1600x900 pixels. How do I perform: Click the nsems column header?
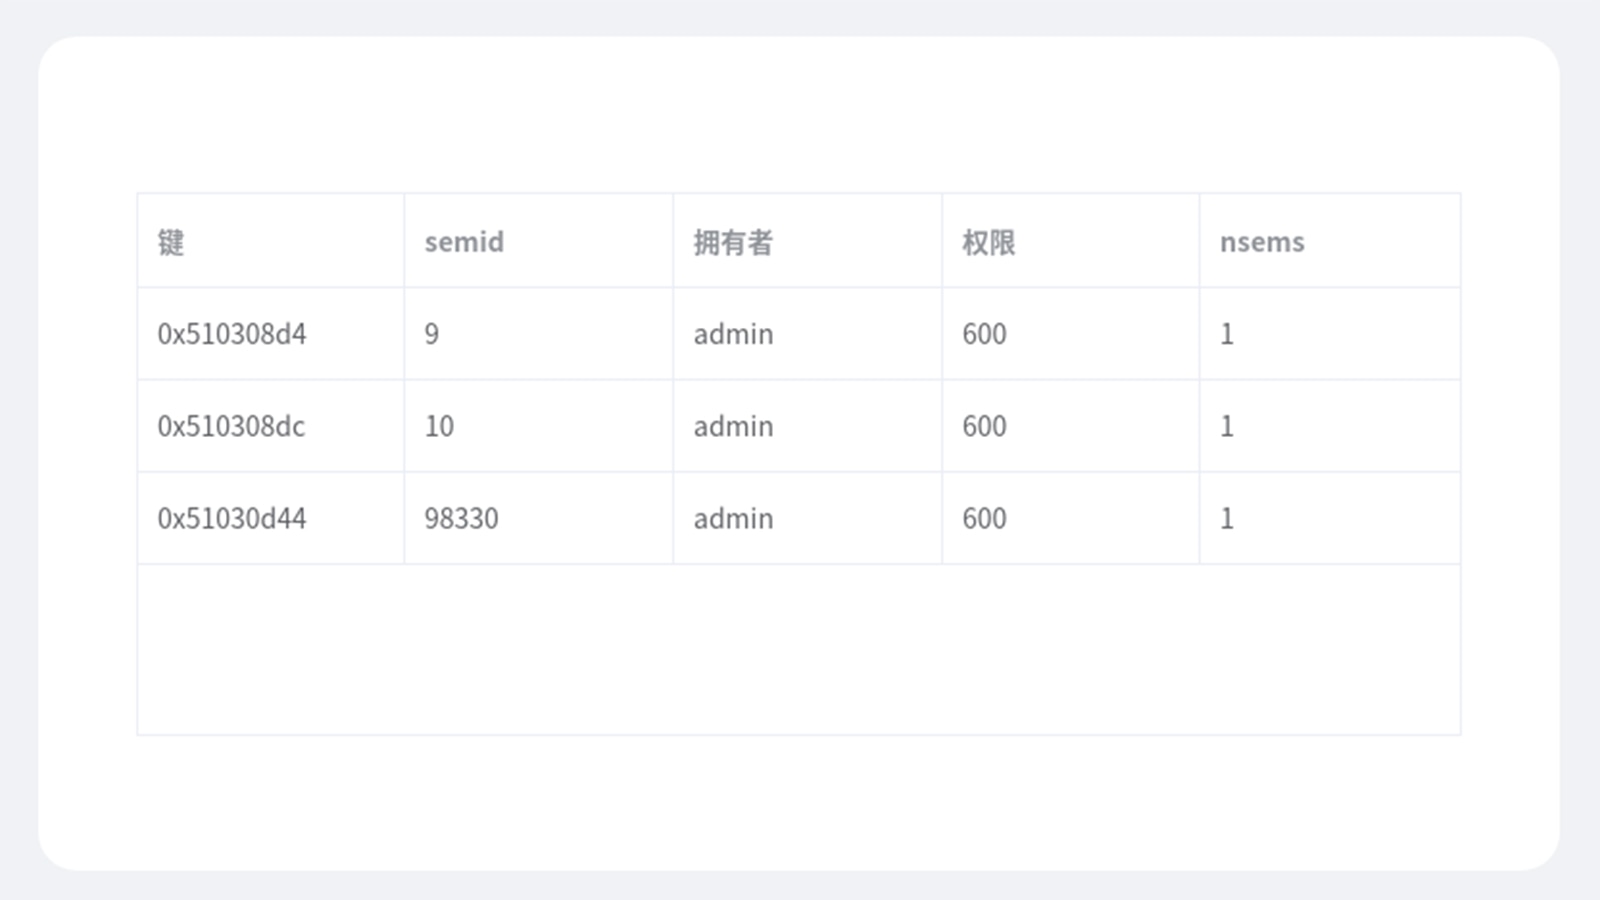click(x=1262, y=242)
